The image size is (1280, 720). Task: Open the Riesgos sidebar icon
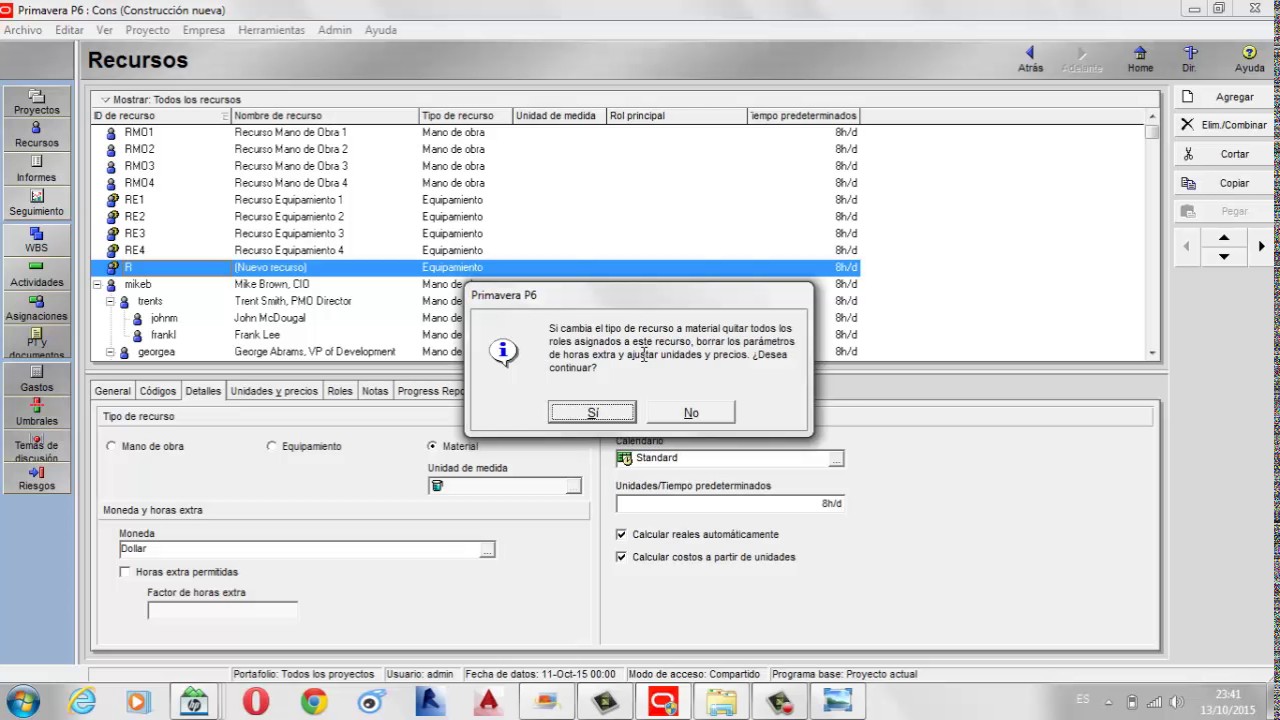[36, 478]
